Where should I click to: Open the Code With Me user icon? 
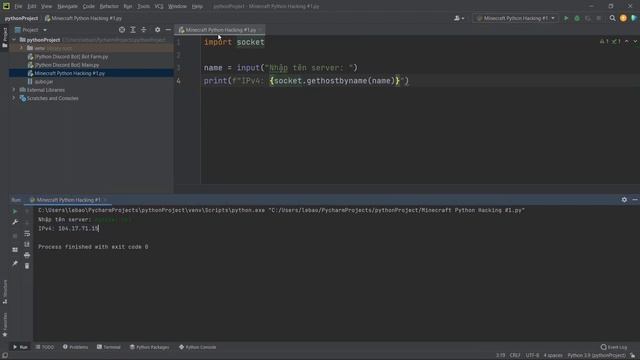coord(459,18)
